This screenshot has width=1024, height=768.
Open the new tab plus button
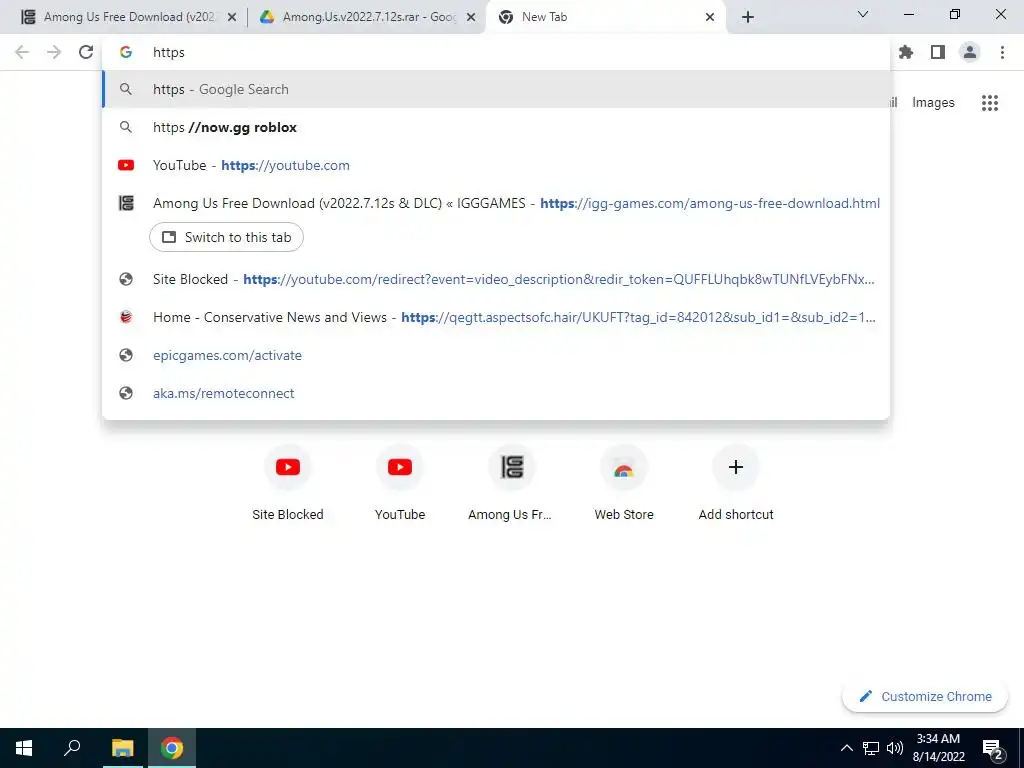748,17
